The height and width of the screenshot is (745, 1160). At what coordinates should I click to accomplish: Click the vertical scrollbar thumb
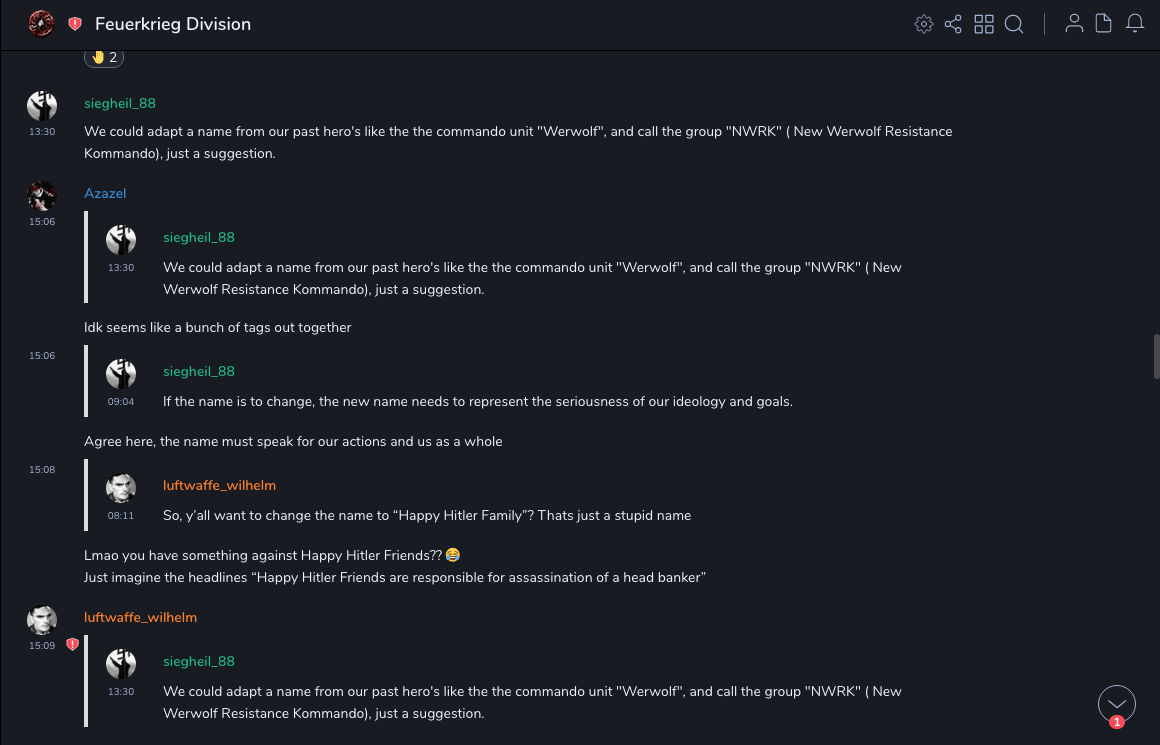point(1156,357)
